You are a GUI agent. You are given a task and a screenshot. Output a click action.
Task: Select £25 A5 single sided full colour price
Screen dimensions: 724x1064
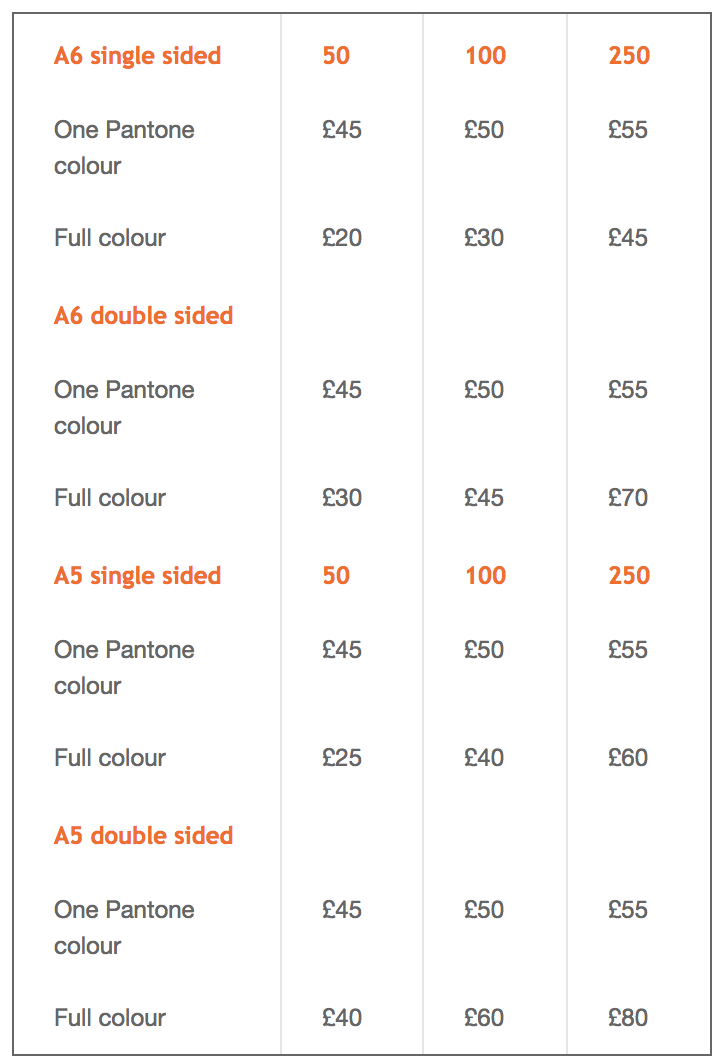pos(342,757)
